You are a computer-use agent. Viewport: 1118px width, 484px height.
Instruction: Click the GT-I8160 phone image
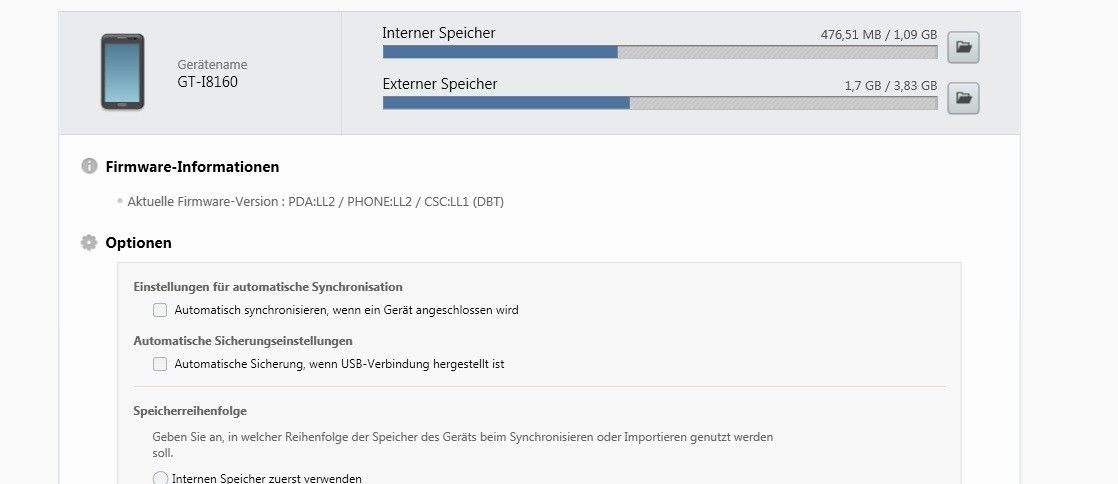click(123, 72)
